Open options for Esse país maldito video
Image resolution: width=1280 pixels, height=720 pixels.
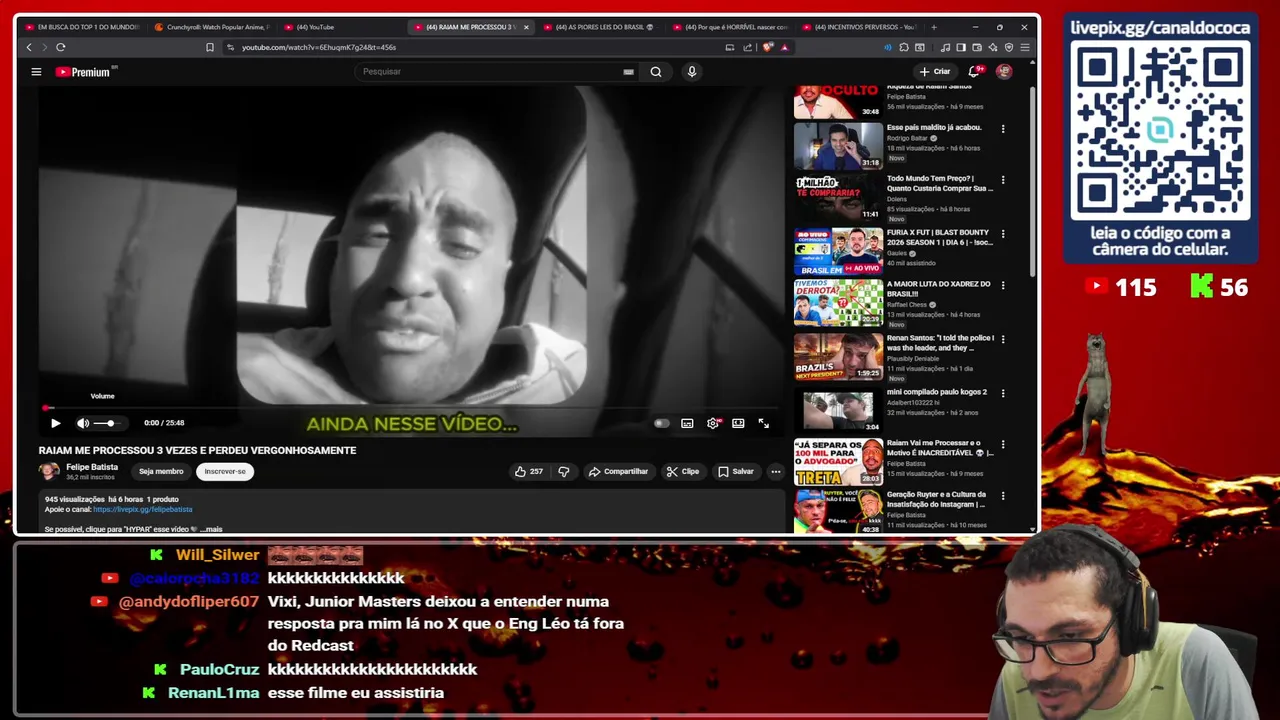tap(1003, 129)
